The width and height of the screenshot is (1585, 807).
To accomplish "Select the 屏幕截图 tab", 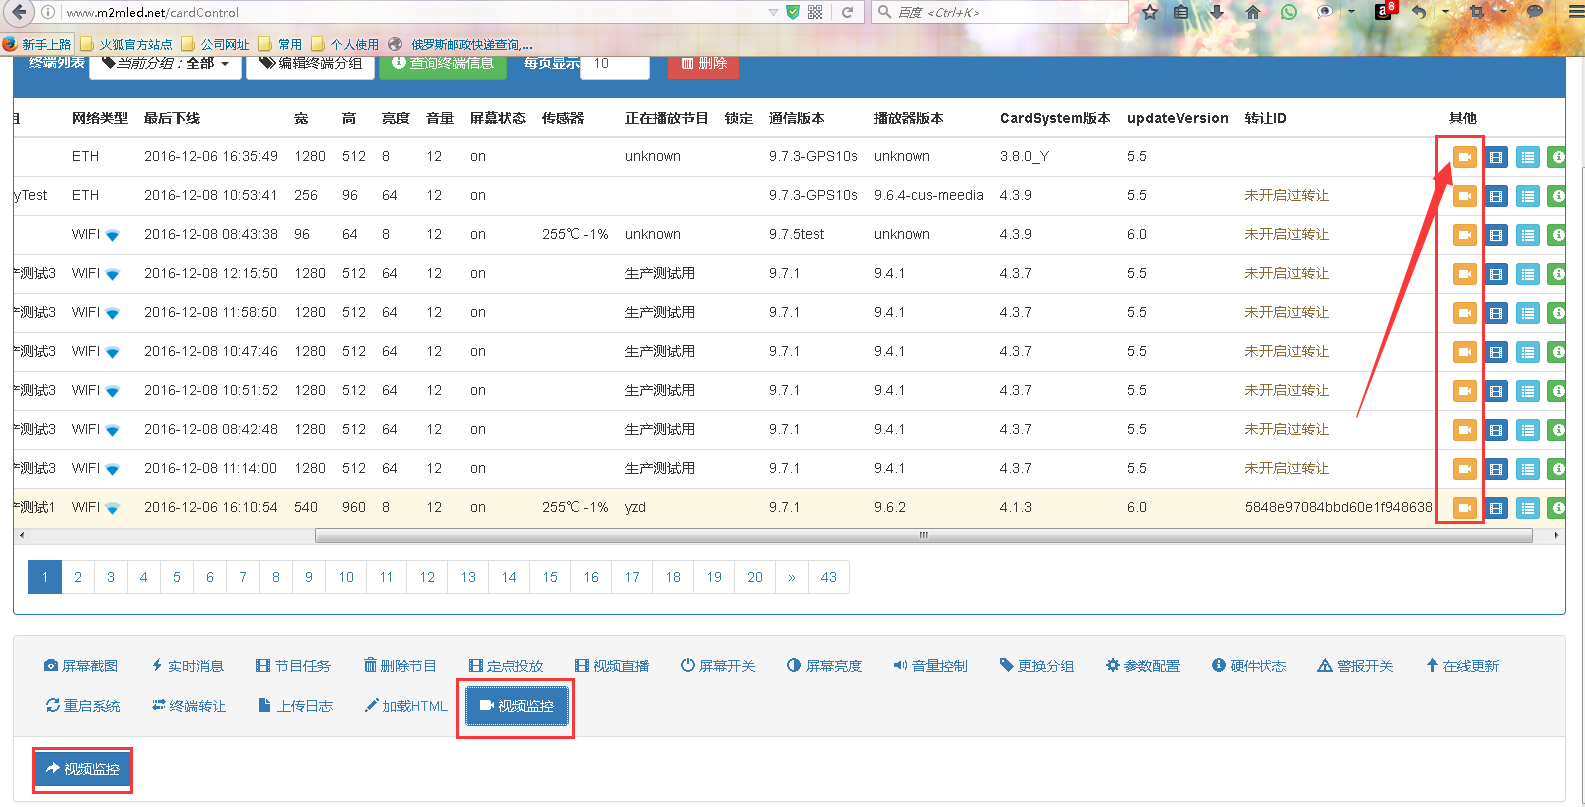I will [x=81, y=666].
